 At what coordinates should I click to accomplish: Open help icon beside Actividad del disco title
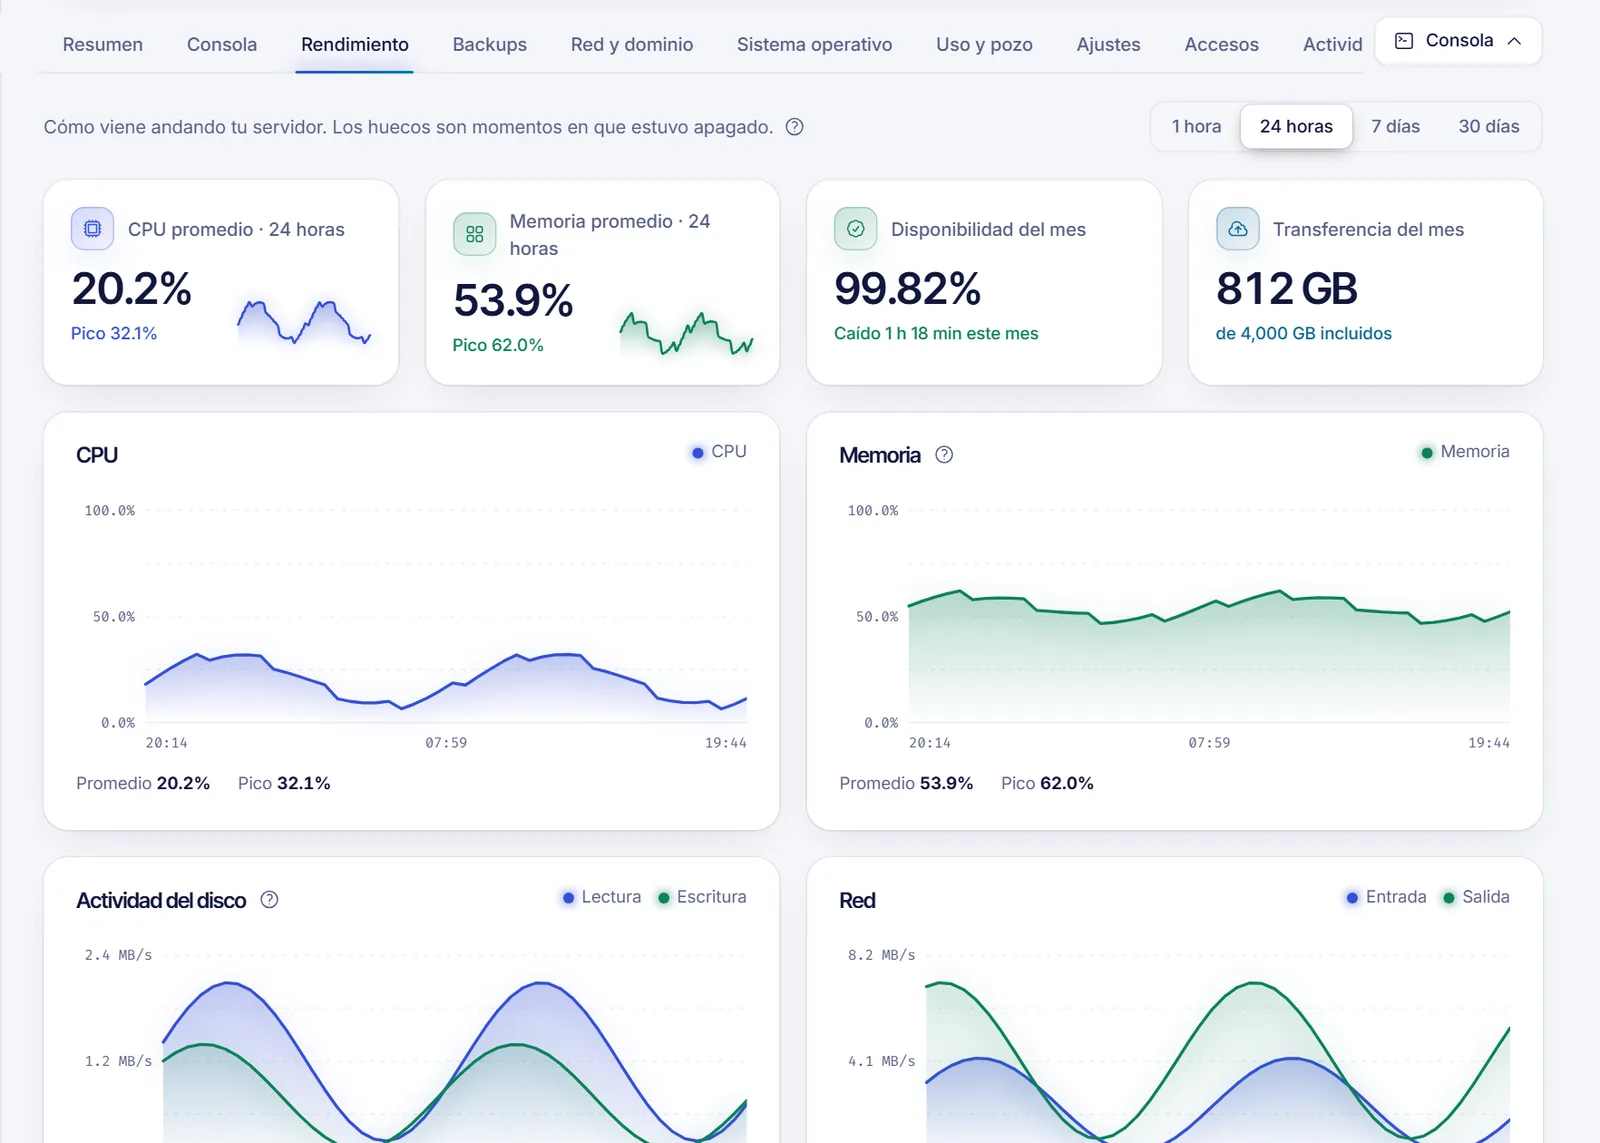(x=269, y=900)
